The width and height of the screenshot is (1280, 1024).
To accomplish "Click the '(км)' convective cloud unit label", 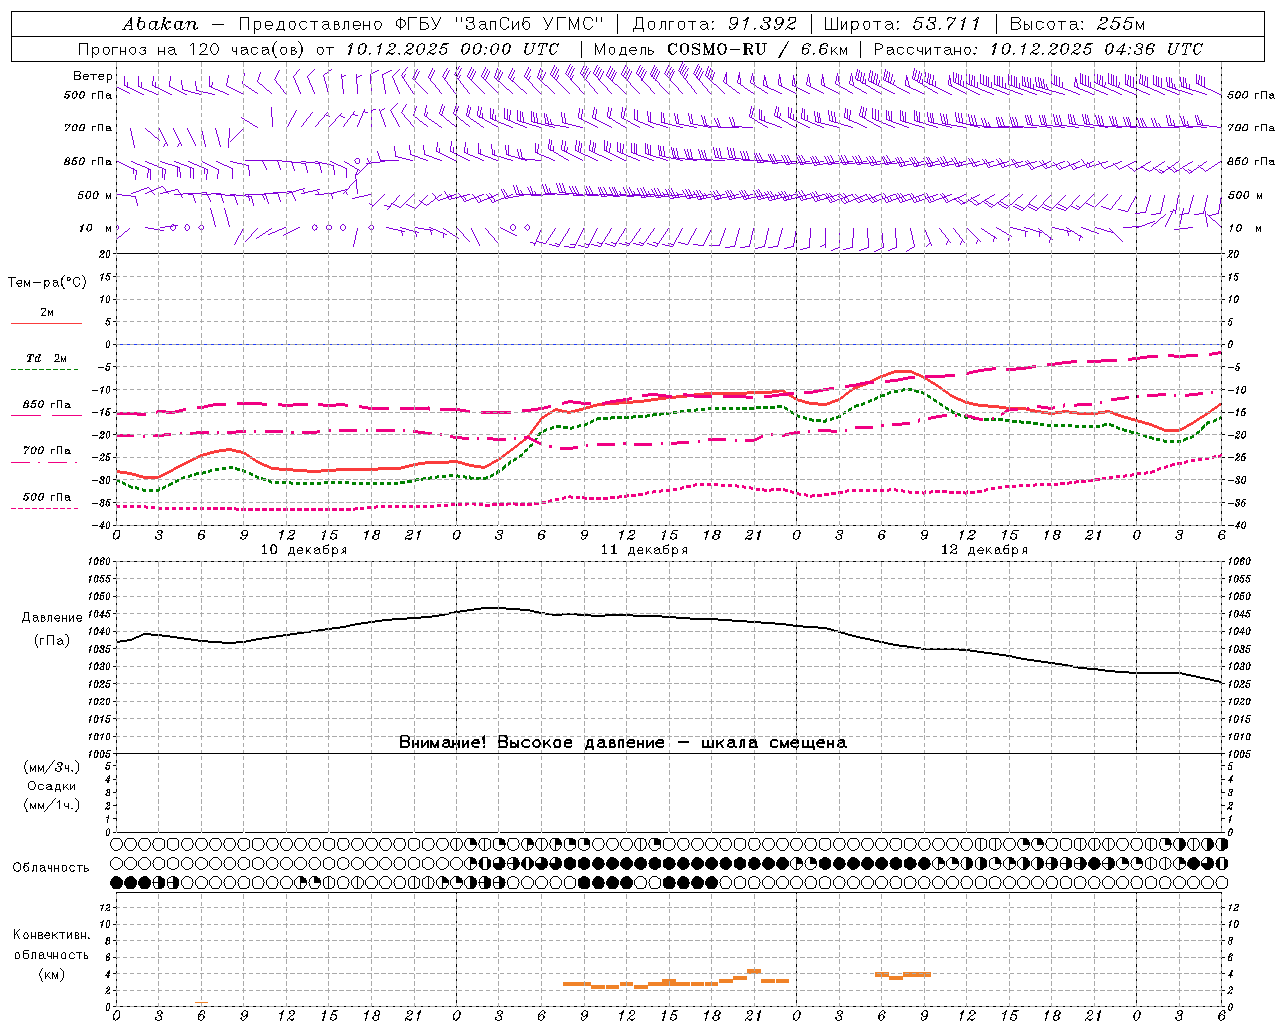I will point(51,974).
